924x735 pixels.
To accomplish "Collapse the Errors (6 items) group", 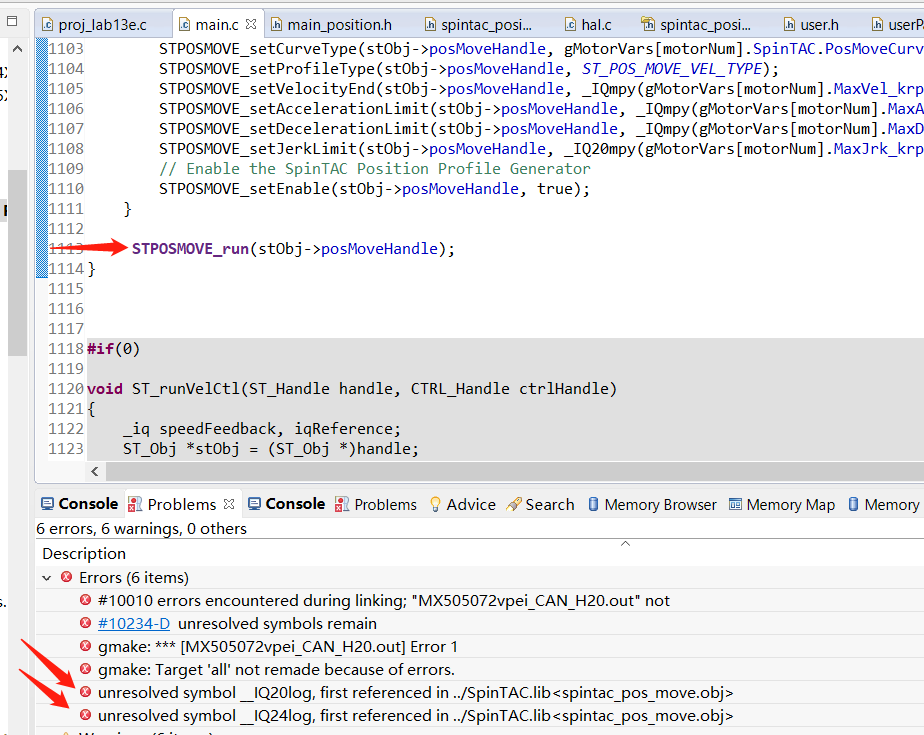I will (47, 578).
